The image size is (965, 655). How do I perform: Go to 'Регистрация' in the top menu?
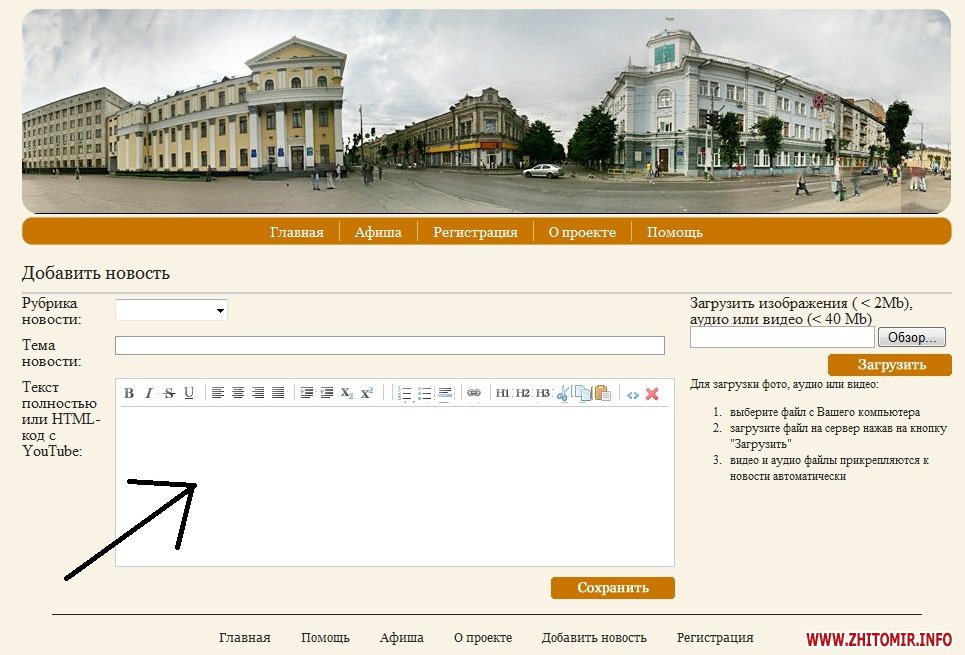pos(475,232)
